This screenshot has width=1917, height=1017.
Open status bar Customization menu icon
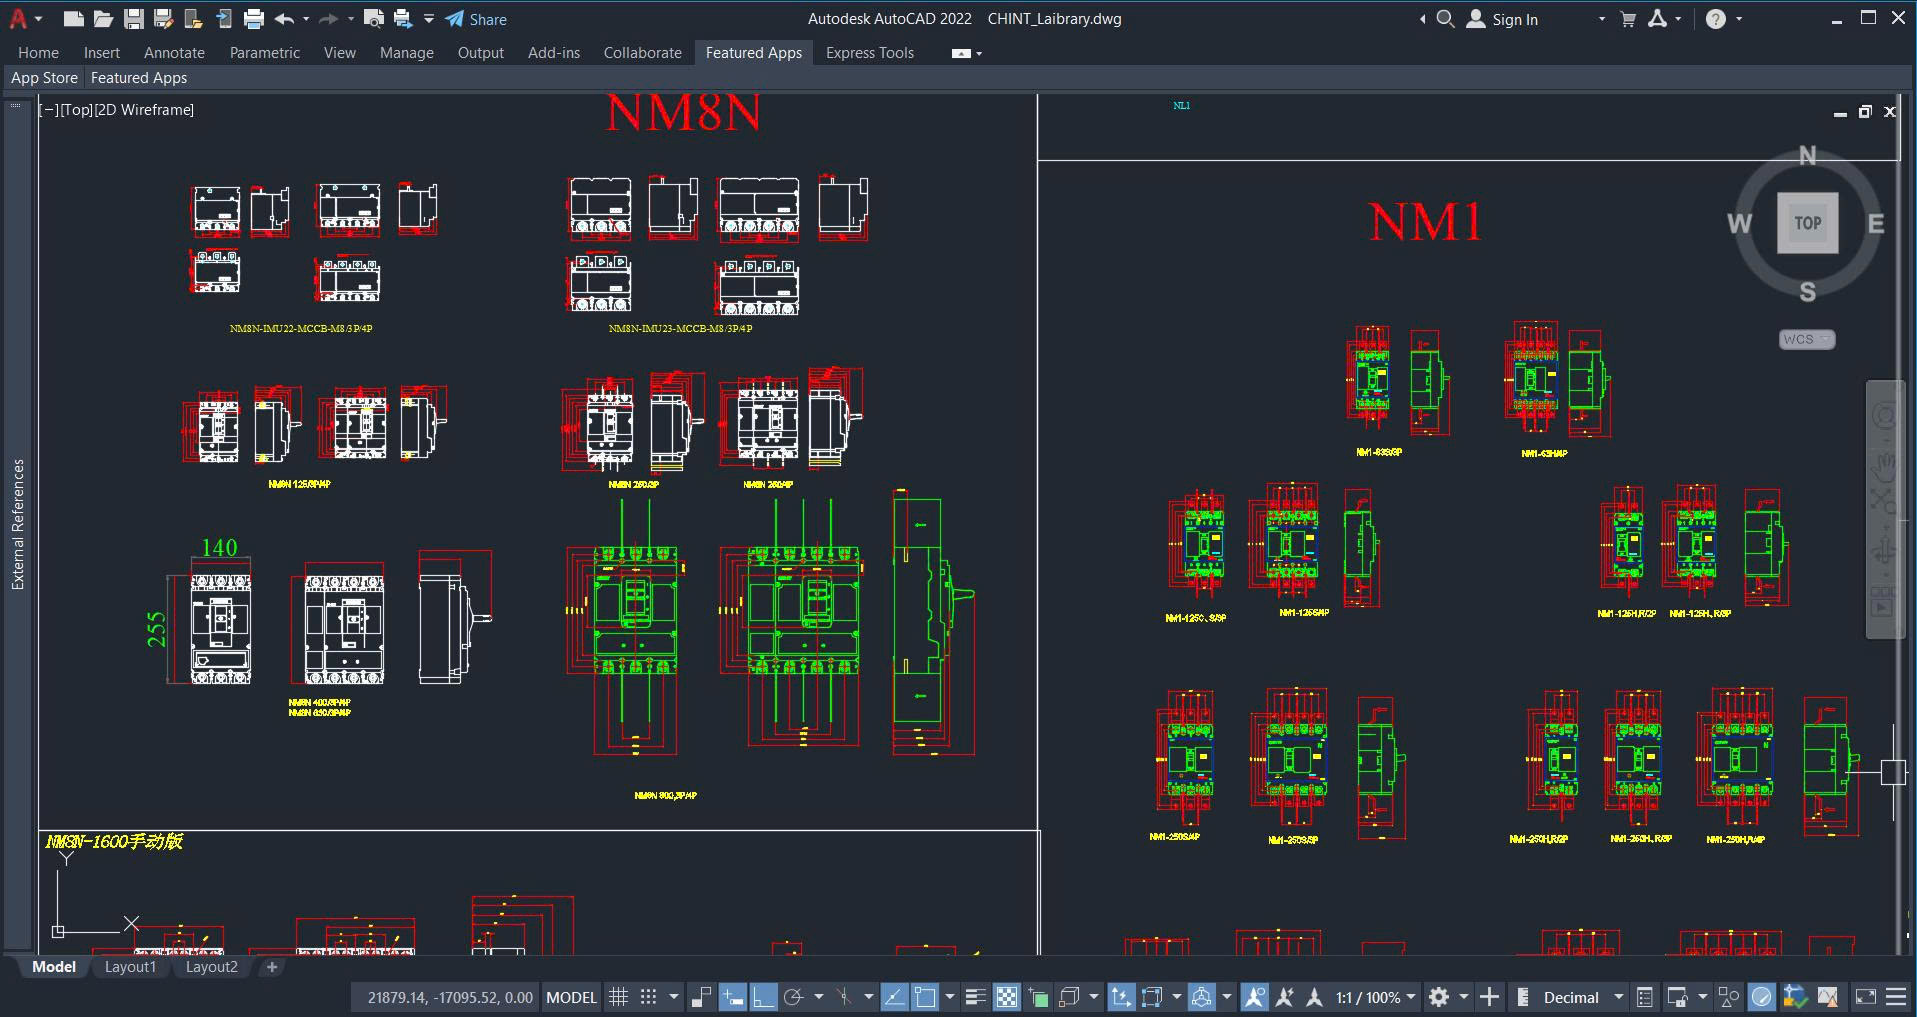pyautogui.click(x=1896, y=997)
